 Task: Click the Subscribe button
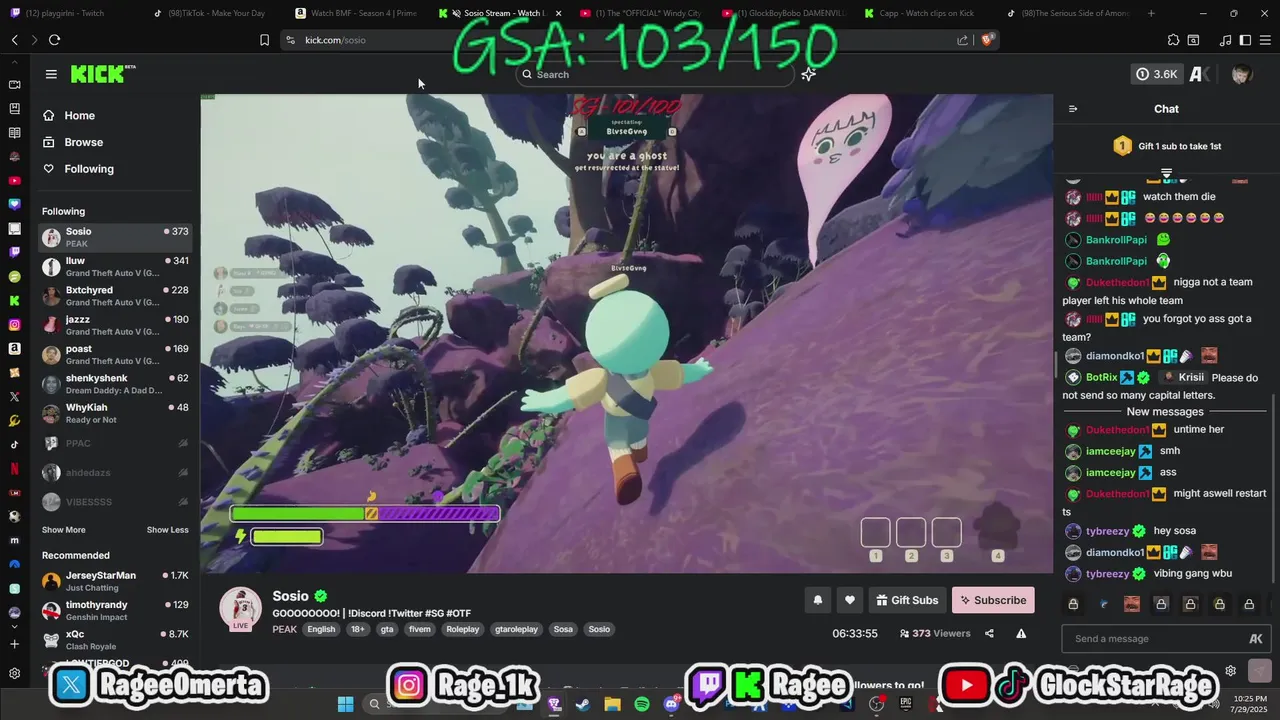pyautogui.click(x=993, y=600)
